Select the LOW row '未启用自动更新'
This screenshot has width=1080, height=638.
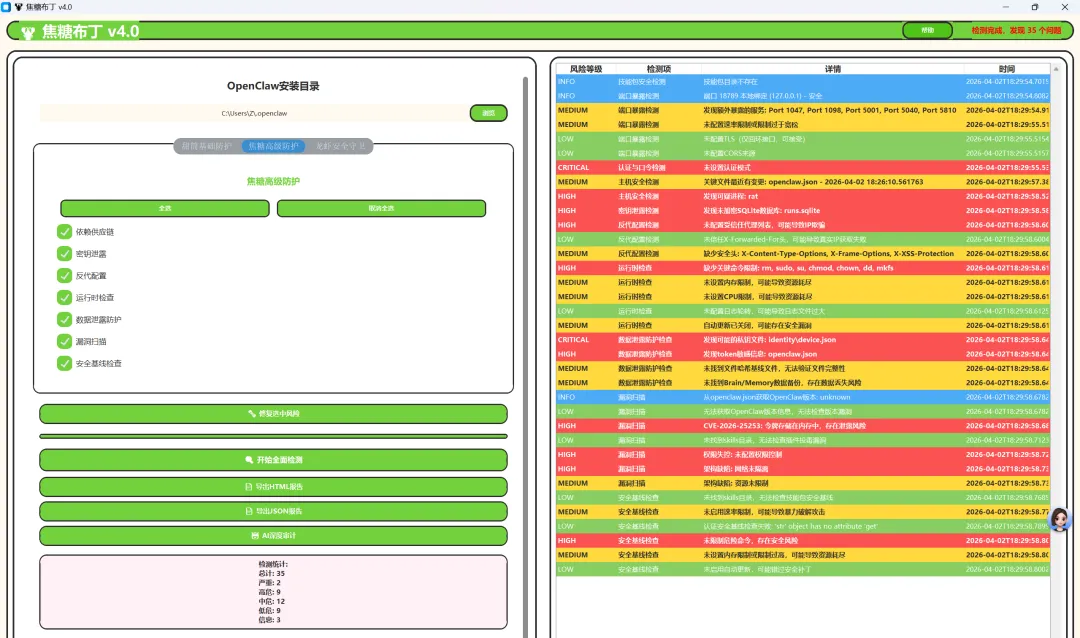click(803, 569)
